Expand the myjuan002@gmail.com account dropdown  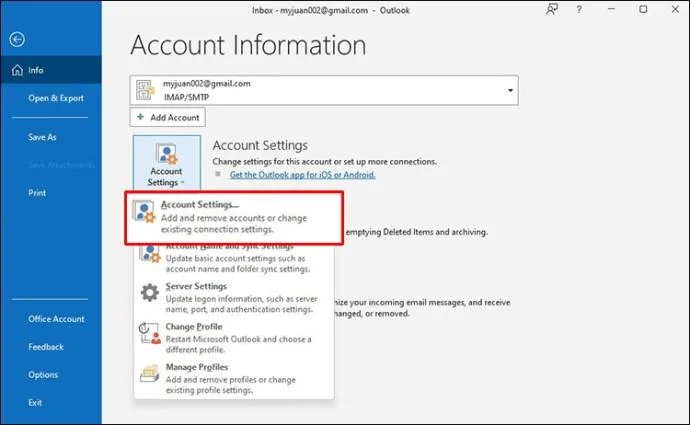(x=510, y=90)
